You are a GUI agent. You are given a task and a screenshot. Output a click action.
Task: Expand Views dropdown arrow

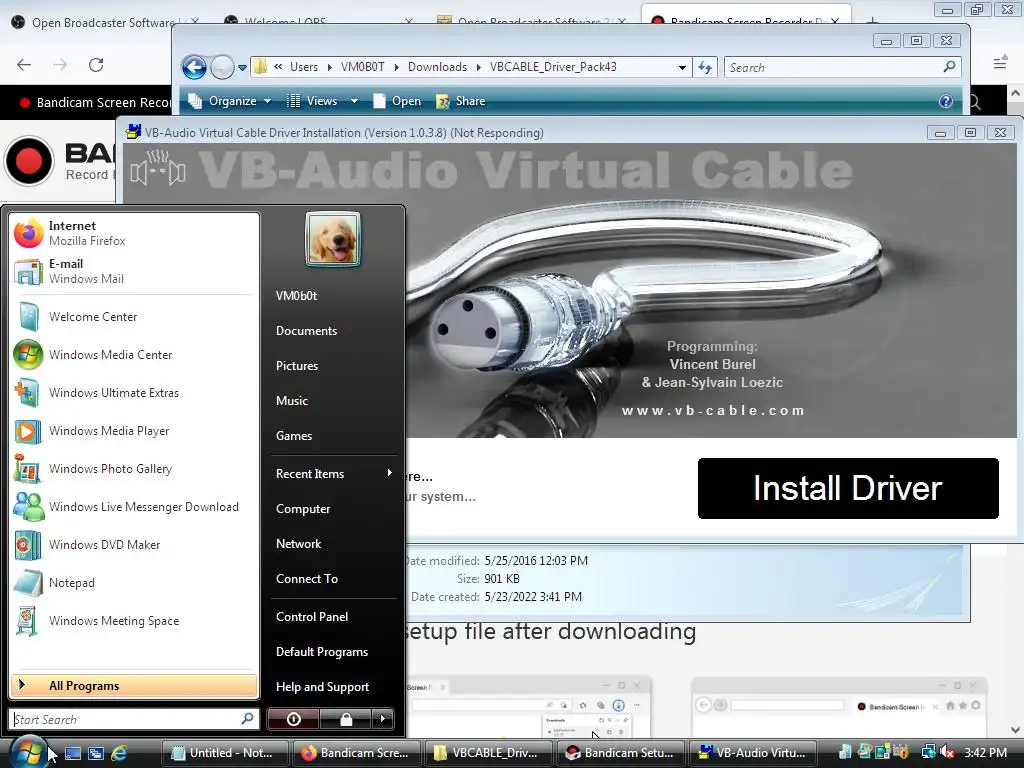click(x=354, y=101)
